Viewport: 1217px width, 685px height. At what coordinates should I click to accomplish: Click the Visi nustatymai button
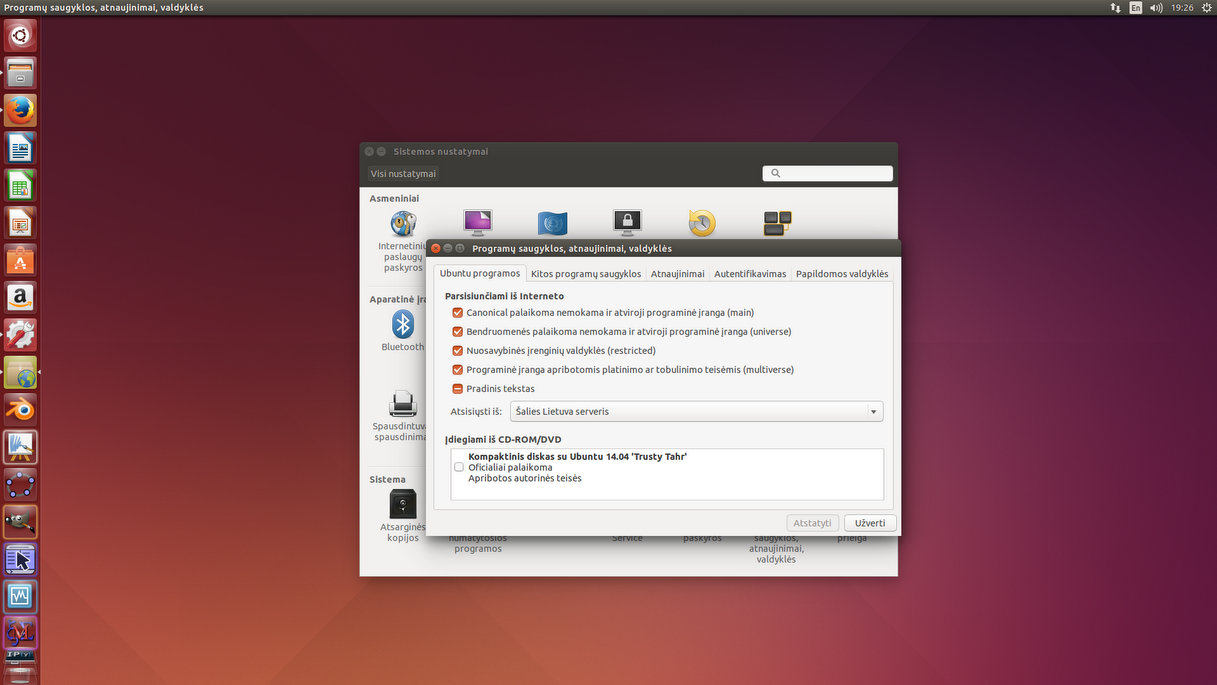tap(403, 174)
